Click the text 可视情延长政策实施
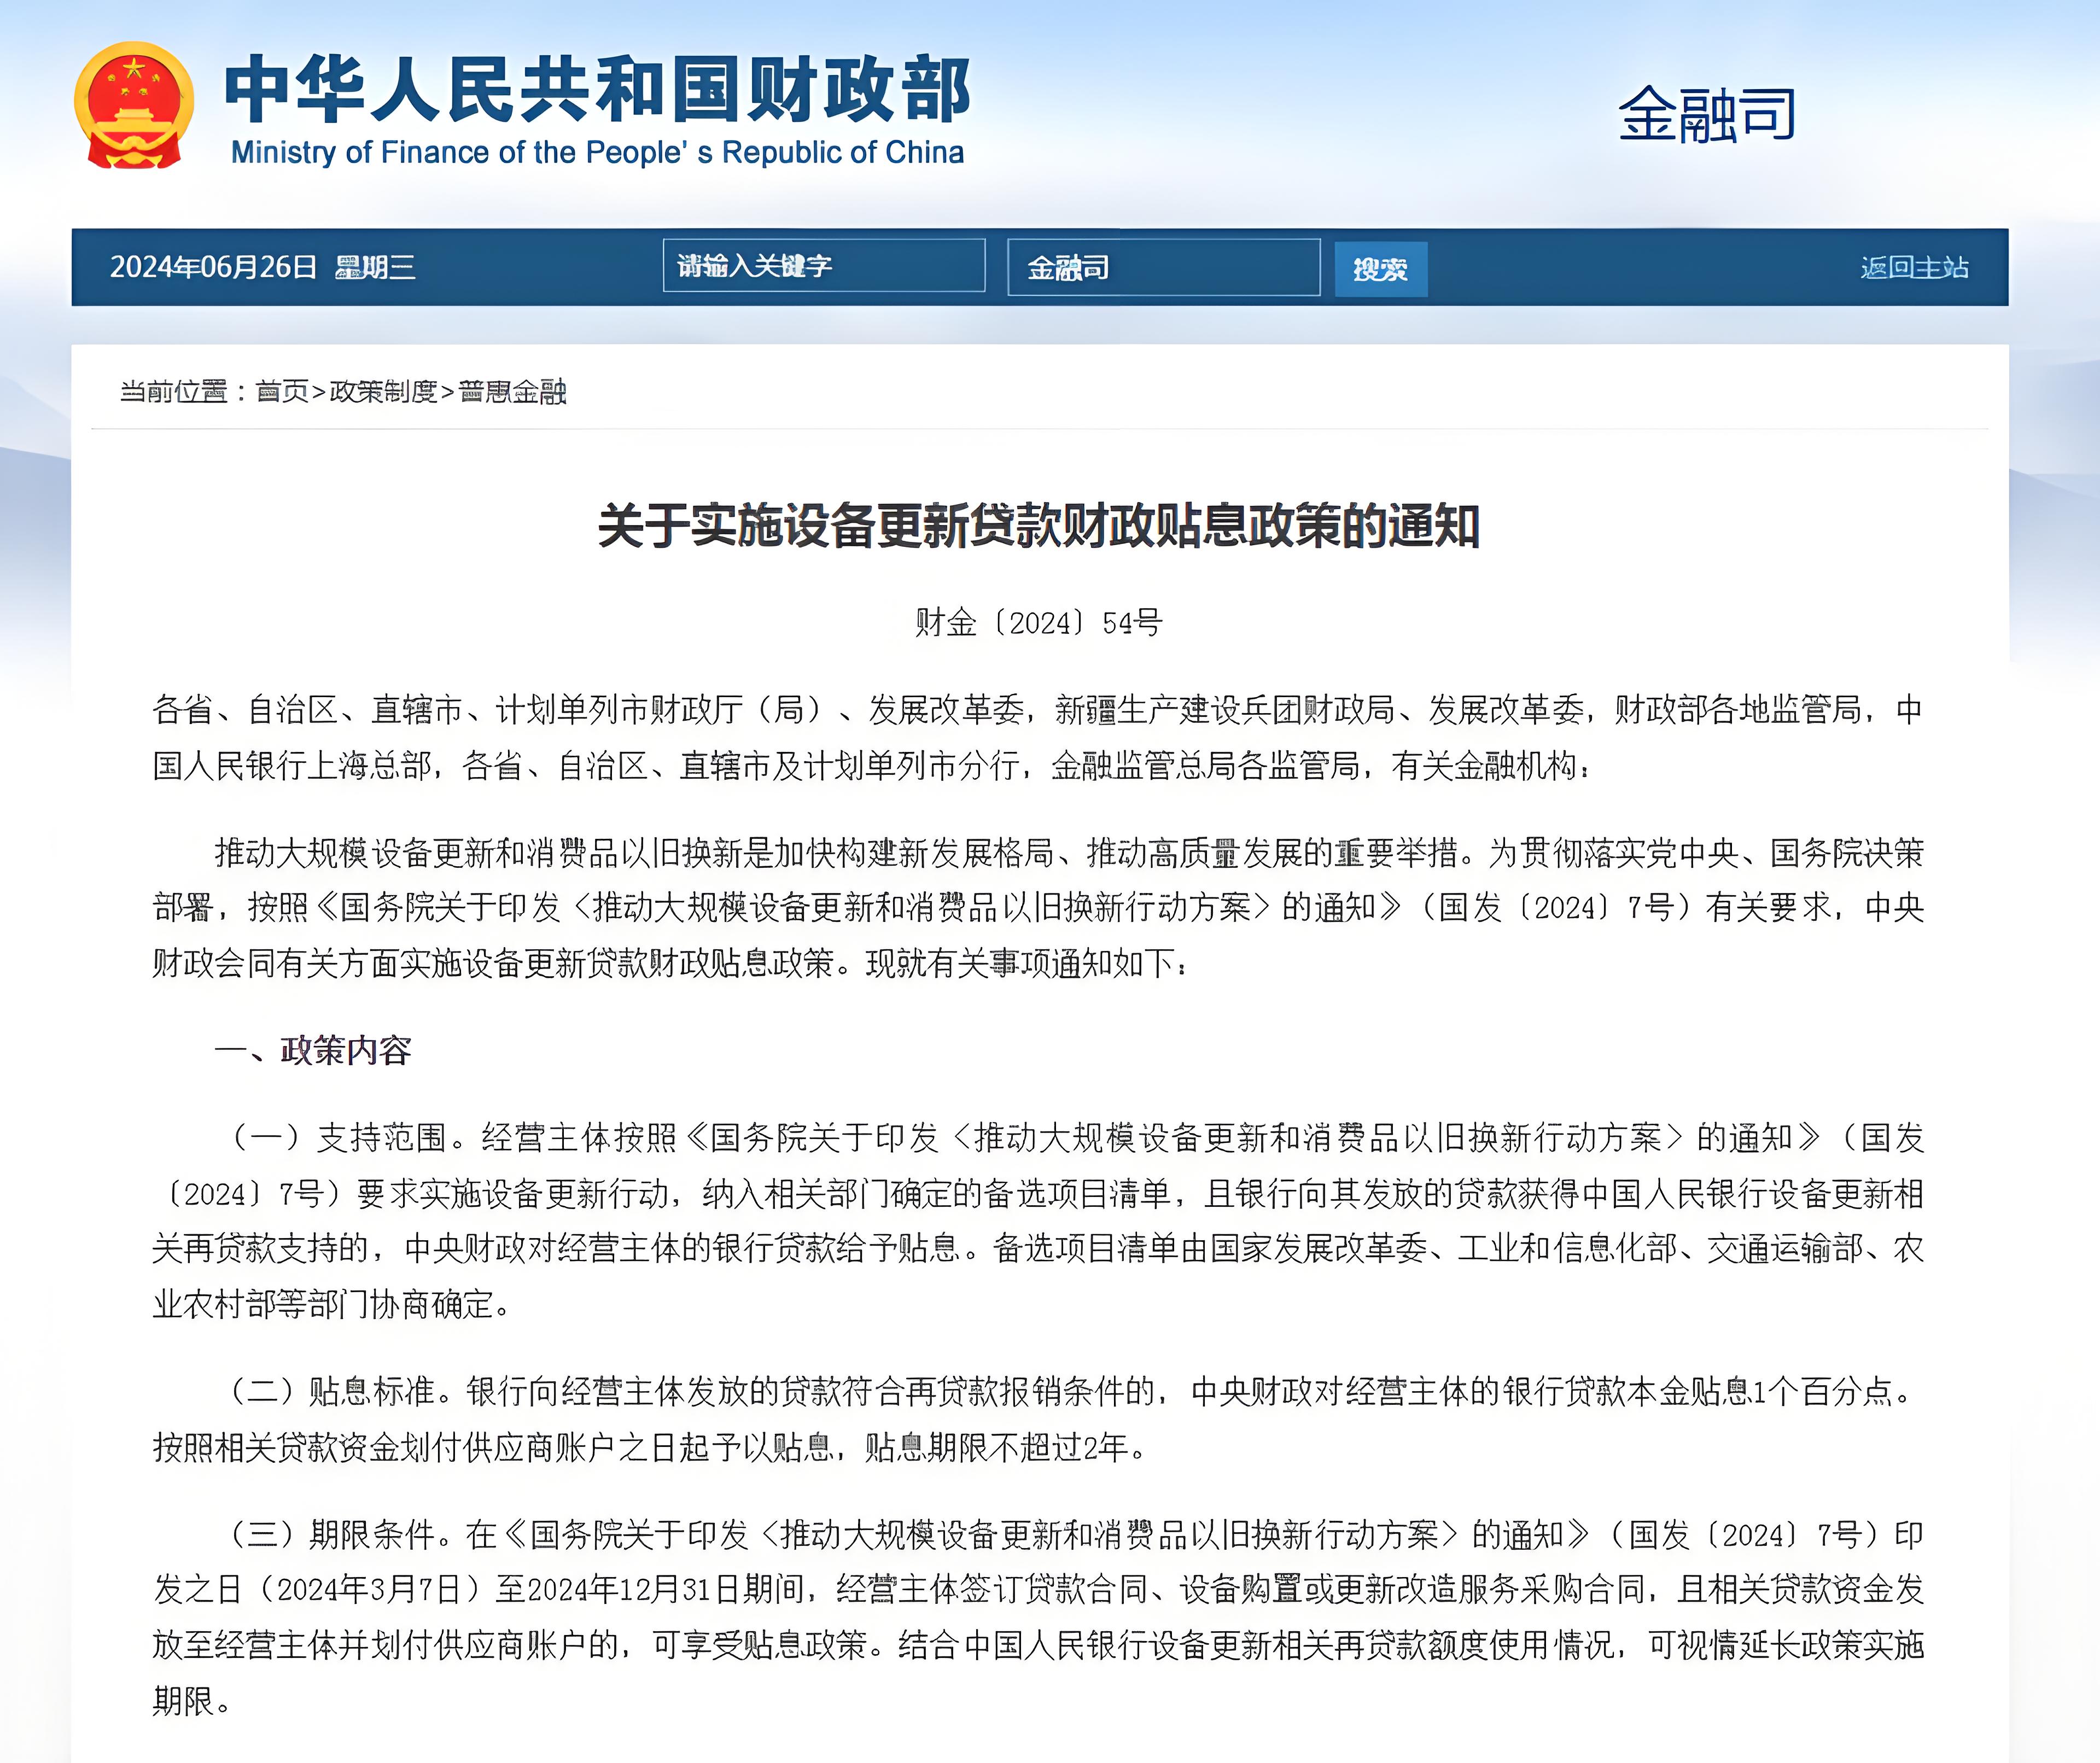 (x=1786, y=1645)
